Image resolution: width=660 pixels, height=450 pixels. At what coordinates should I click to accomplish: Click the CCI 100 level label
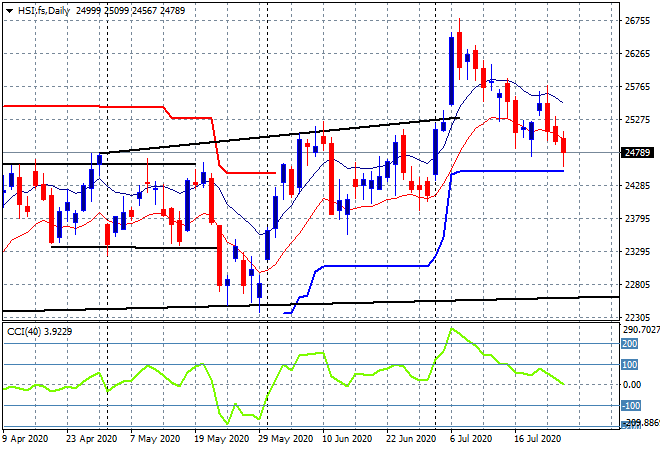630,365
